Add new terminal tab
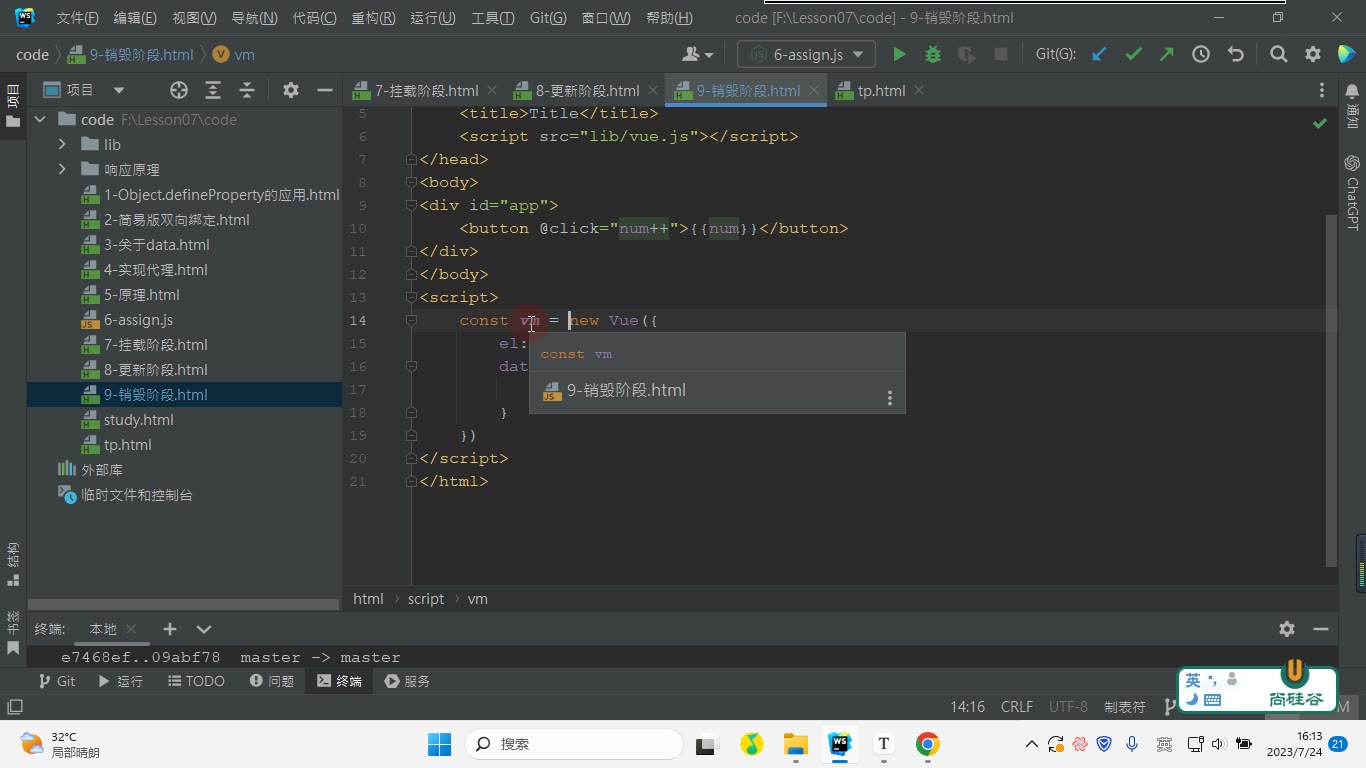The image size is (1366, 768). (170, 629)
